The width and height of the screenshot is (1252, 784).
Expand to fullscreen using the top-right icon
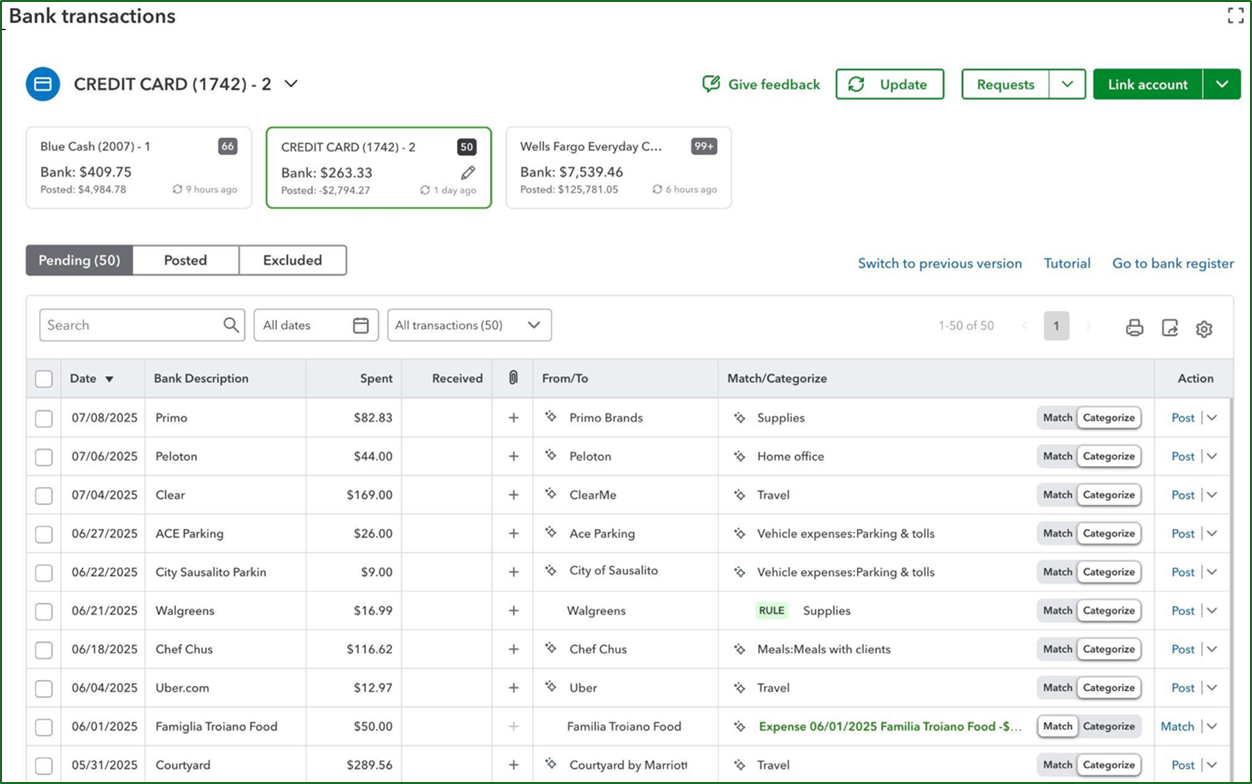(x=1235, y=15)
